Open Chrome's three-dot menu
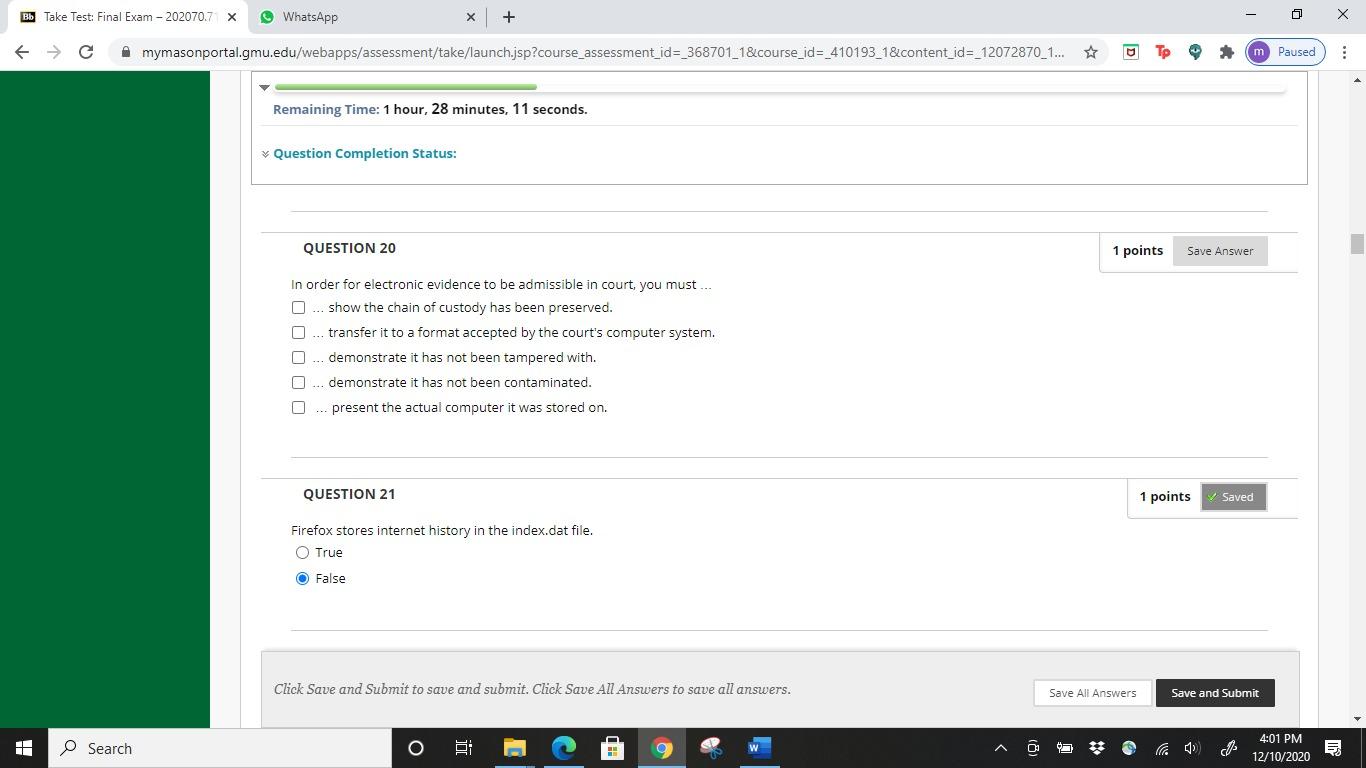 coord(1346,52)
